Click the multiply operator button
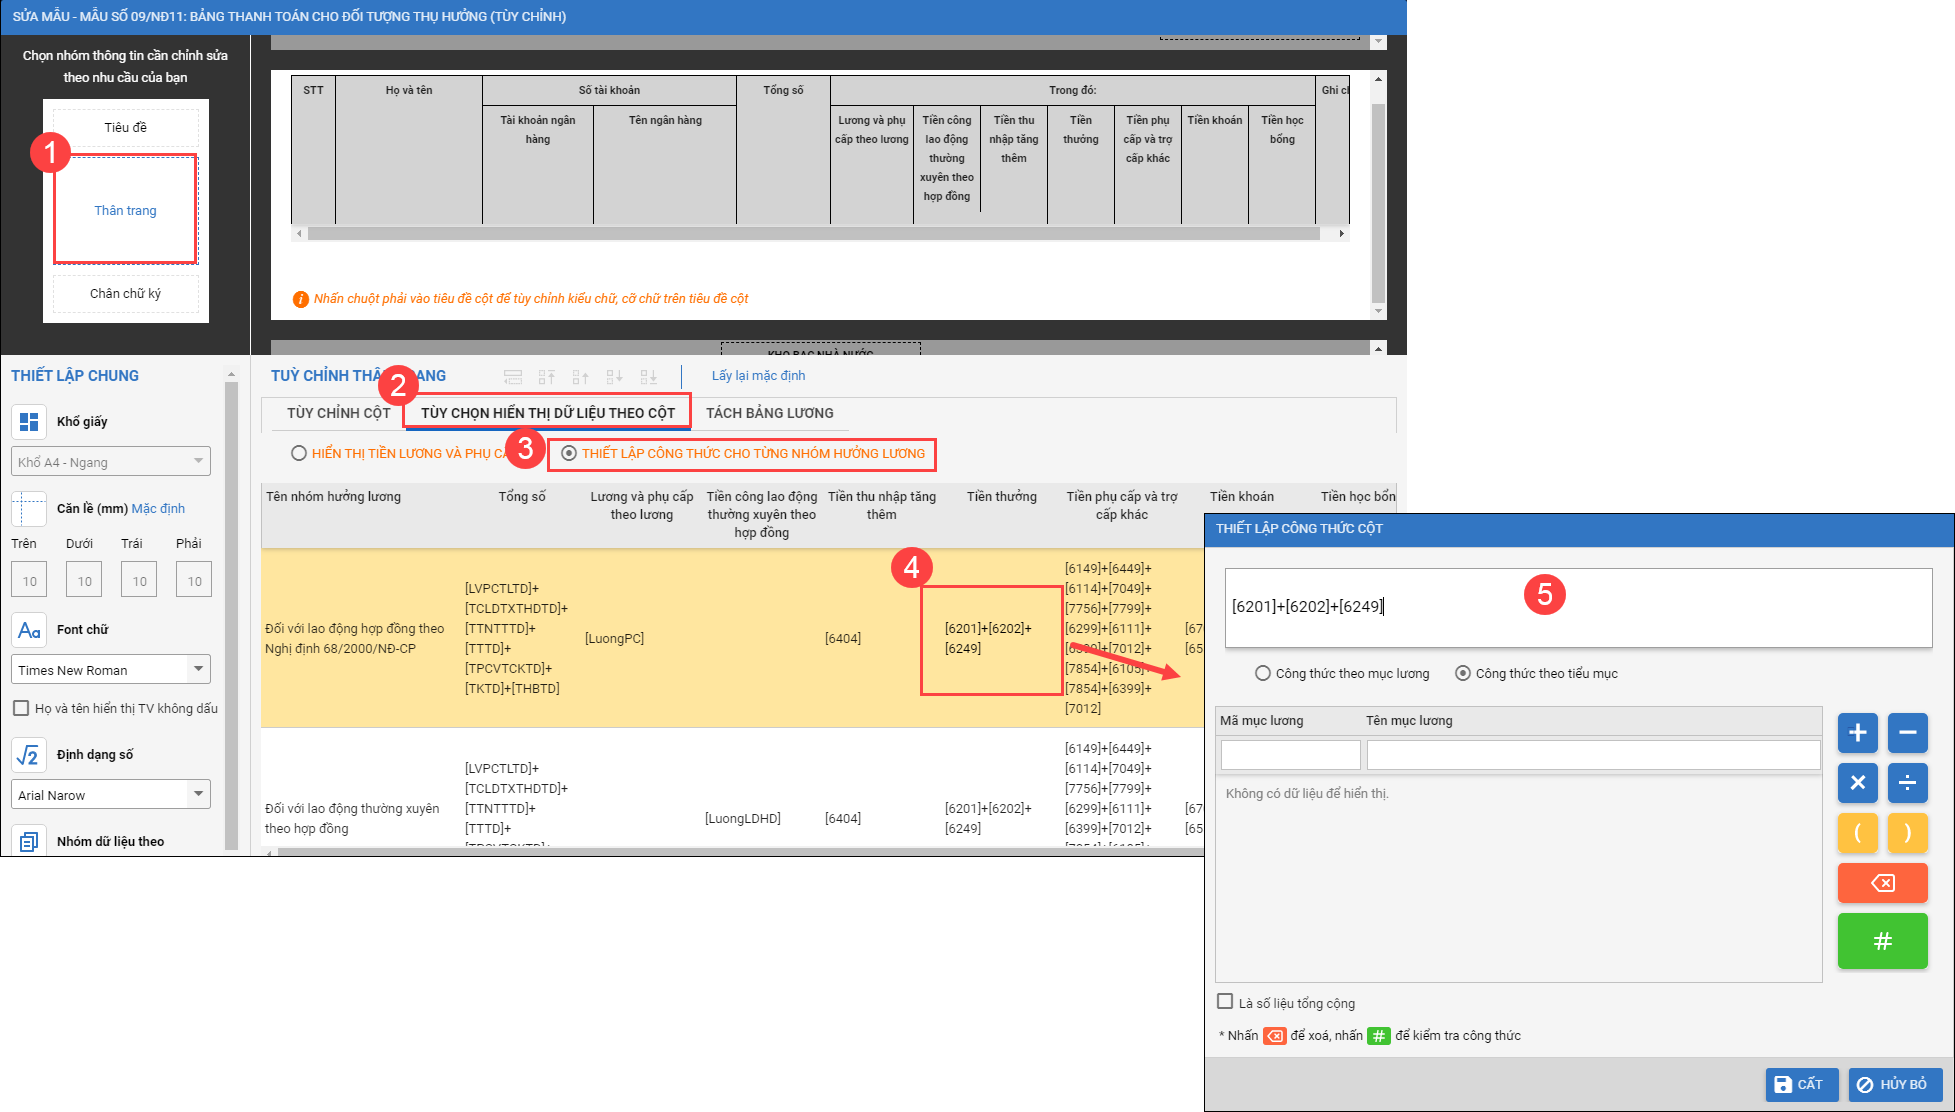This screenshot has height=1112, width=1955. pyautogui.click(x=1857, y=783)
